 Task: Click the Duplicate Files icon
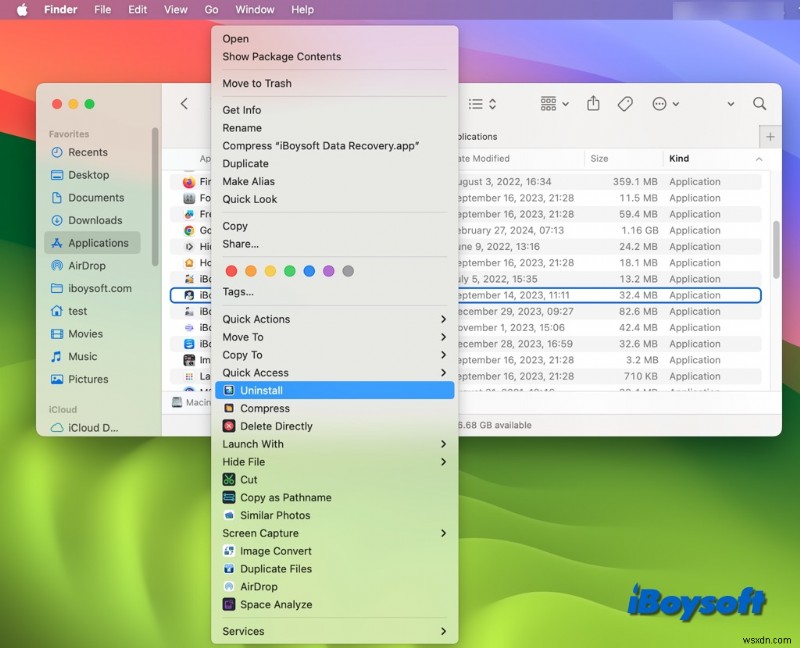(x=229, y=569)
